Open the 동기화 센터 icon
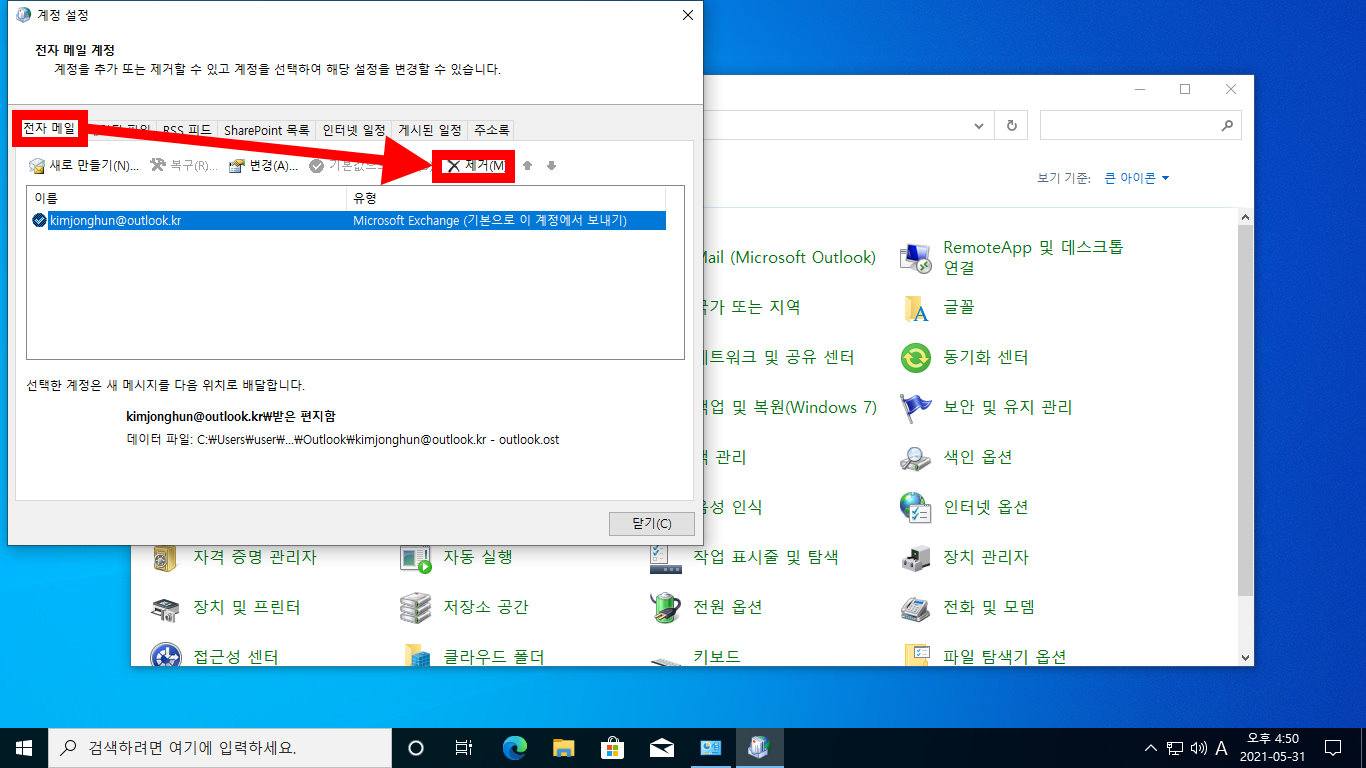This screenshot has height=768, width=1366. (x=917, y=358)
